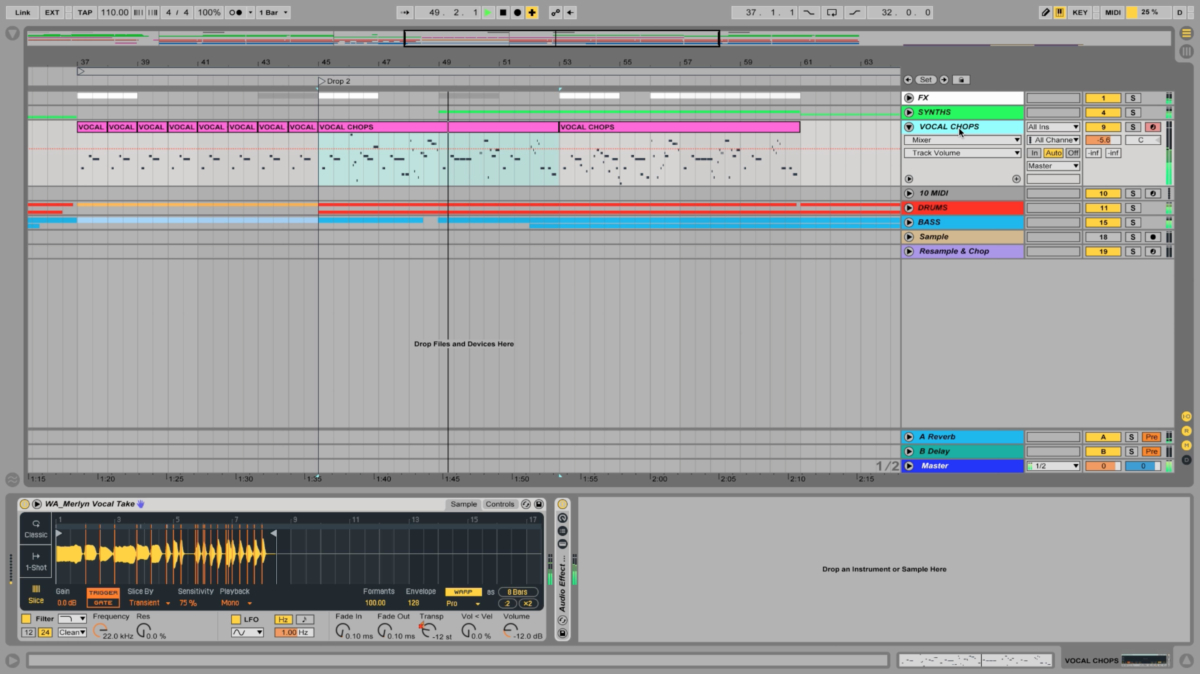This screenshot has width=1200, height=674.
Task: Click the TRIGGER mode button
Action: tap(102, 593)
